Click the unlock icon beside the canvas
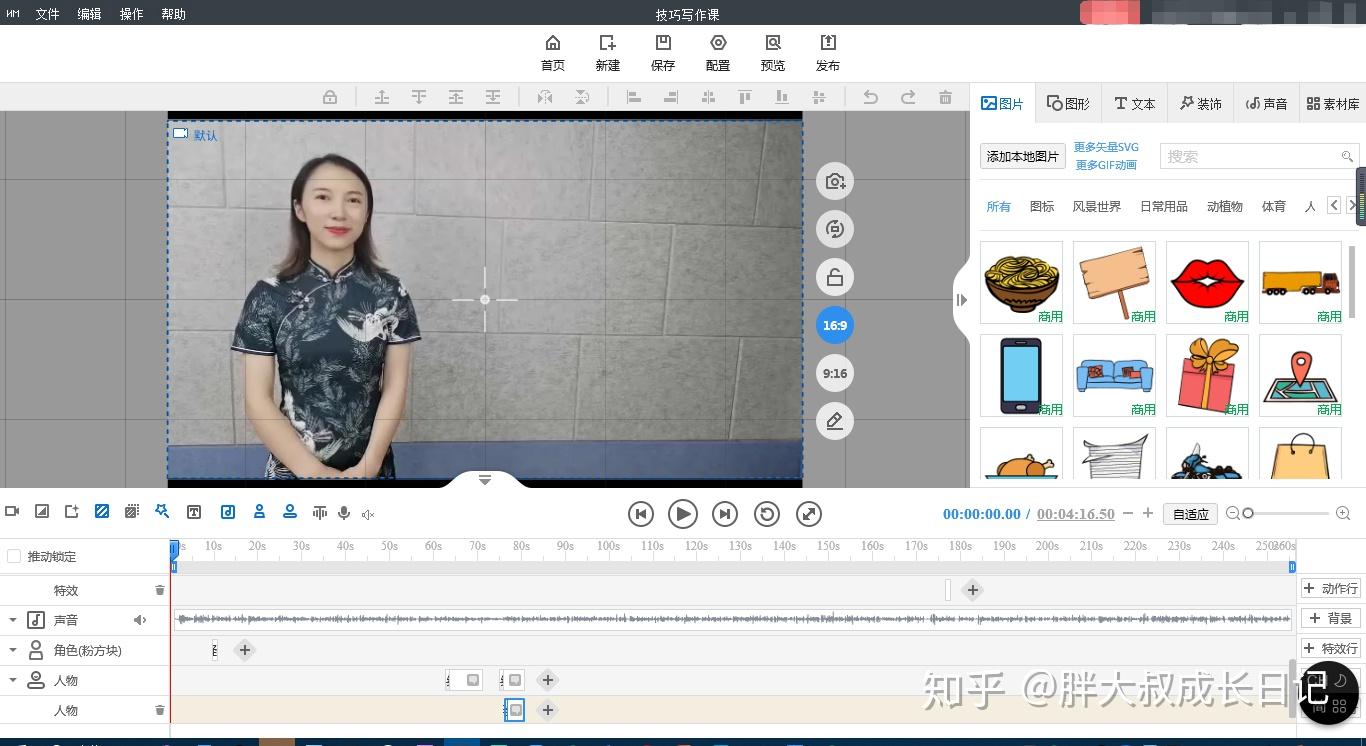1366x746 pixels. [x=835, y=277]
